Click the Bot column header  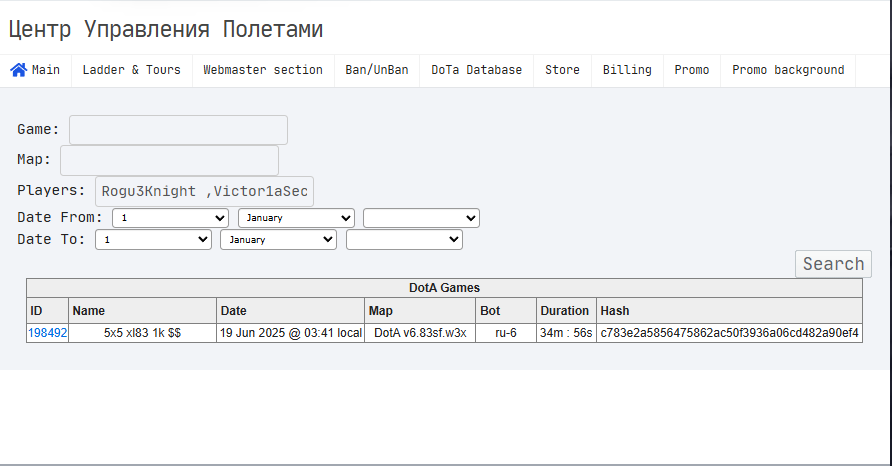506,311
